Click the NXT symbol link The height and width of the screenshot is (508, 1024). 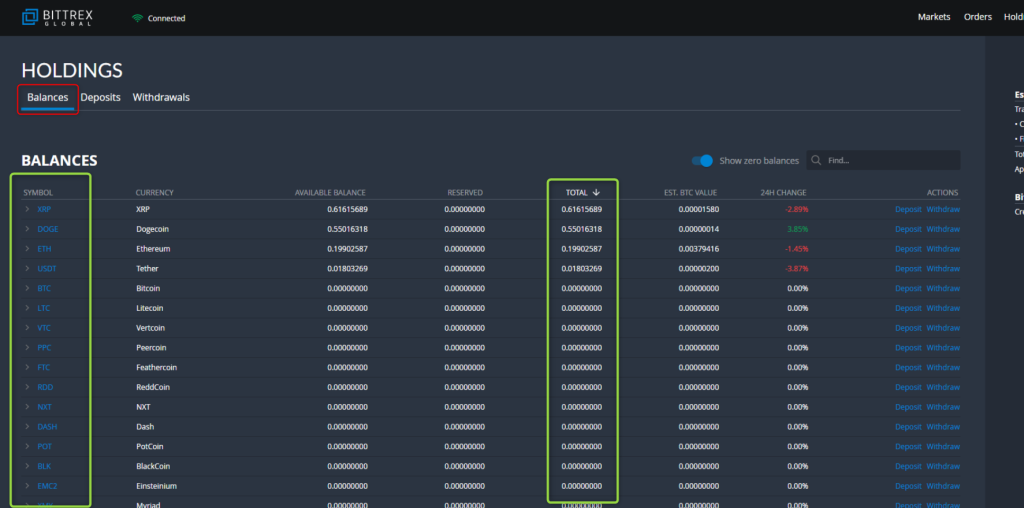44,407
